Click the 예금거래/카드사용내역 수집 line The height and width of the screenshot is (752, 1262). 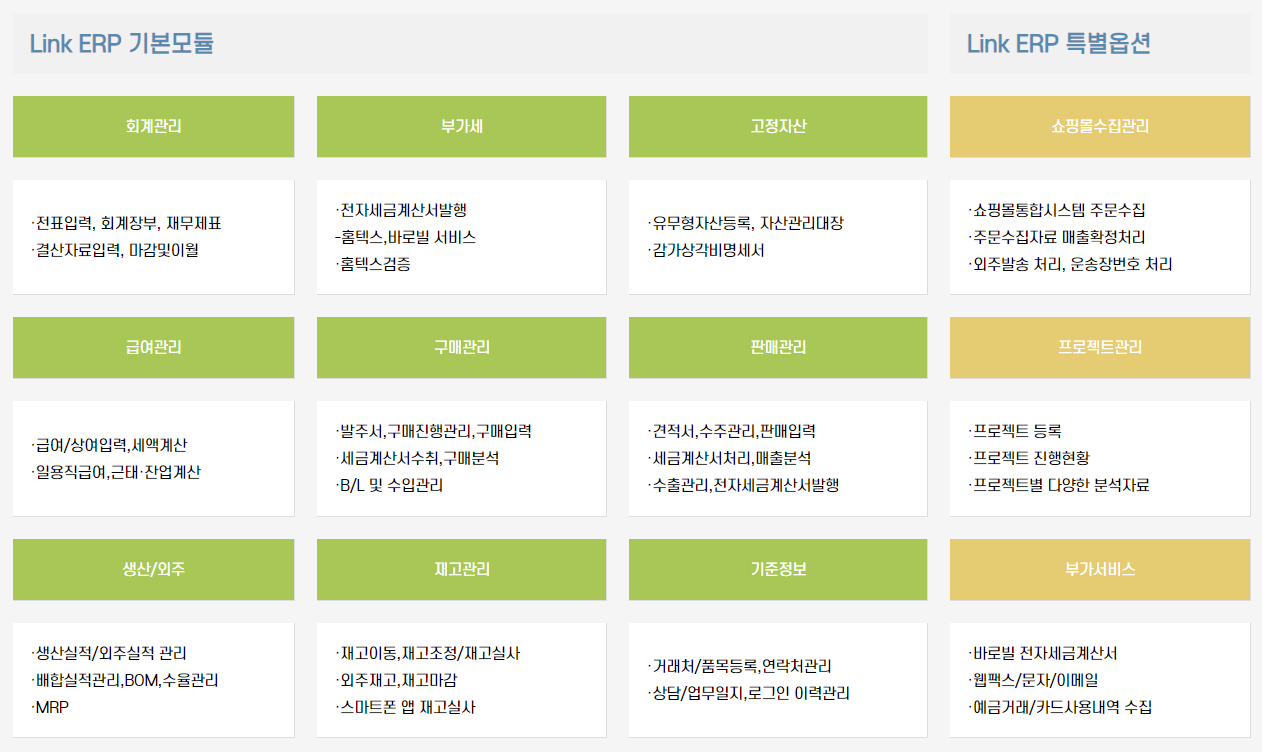click(1060, 707)
